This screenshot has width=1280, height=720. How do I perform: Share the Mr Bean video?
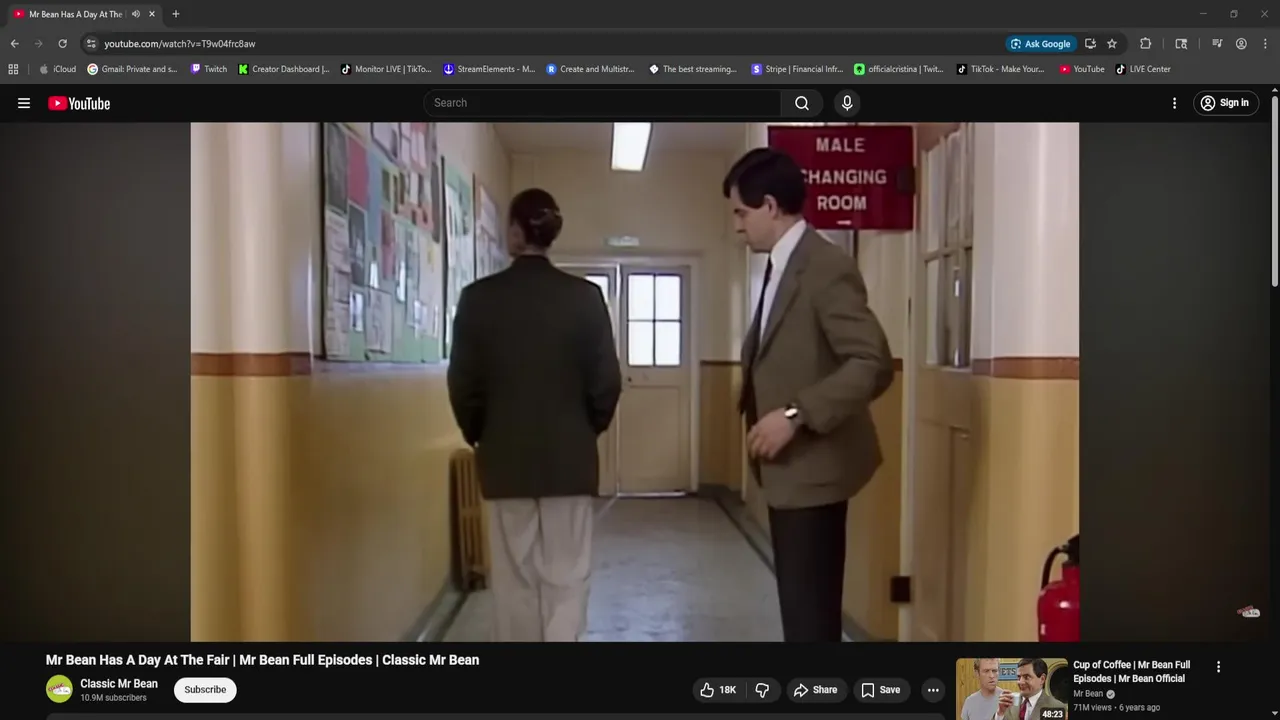point(815,690)
